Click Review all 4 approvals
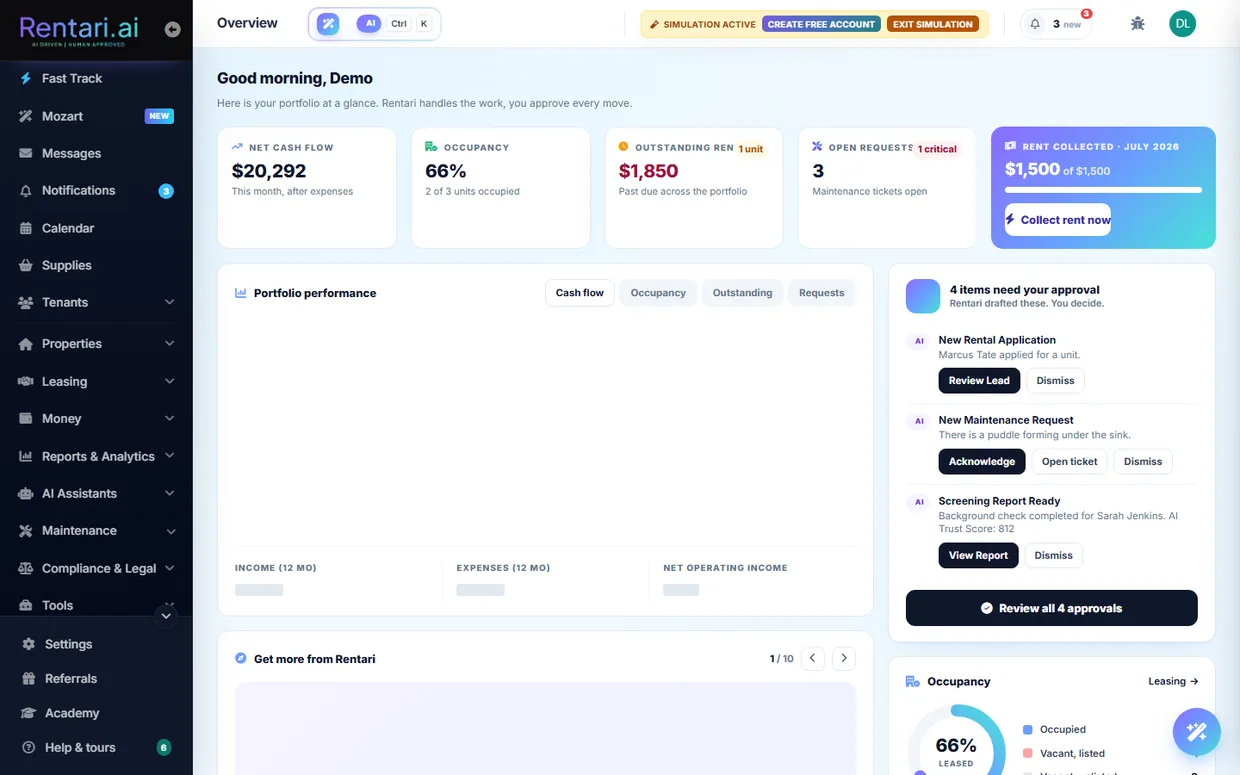The image size is (1240, 775). [x=1051, y=608]
